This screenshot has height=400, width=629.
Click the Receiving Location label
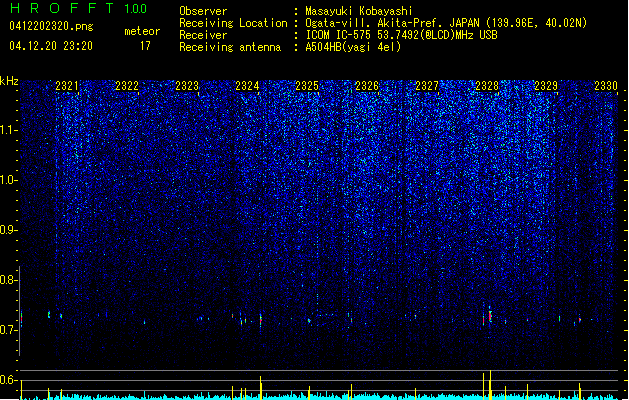tap(233, 23)
